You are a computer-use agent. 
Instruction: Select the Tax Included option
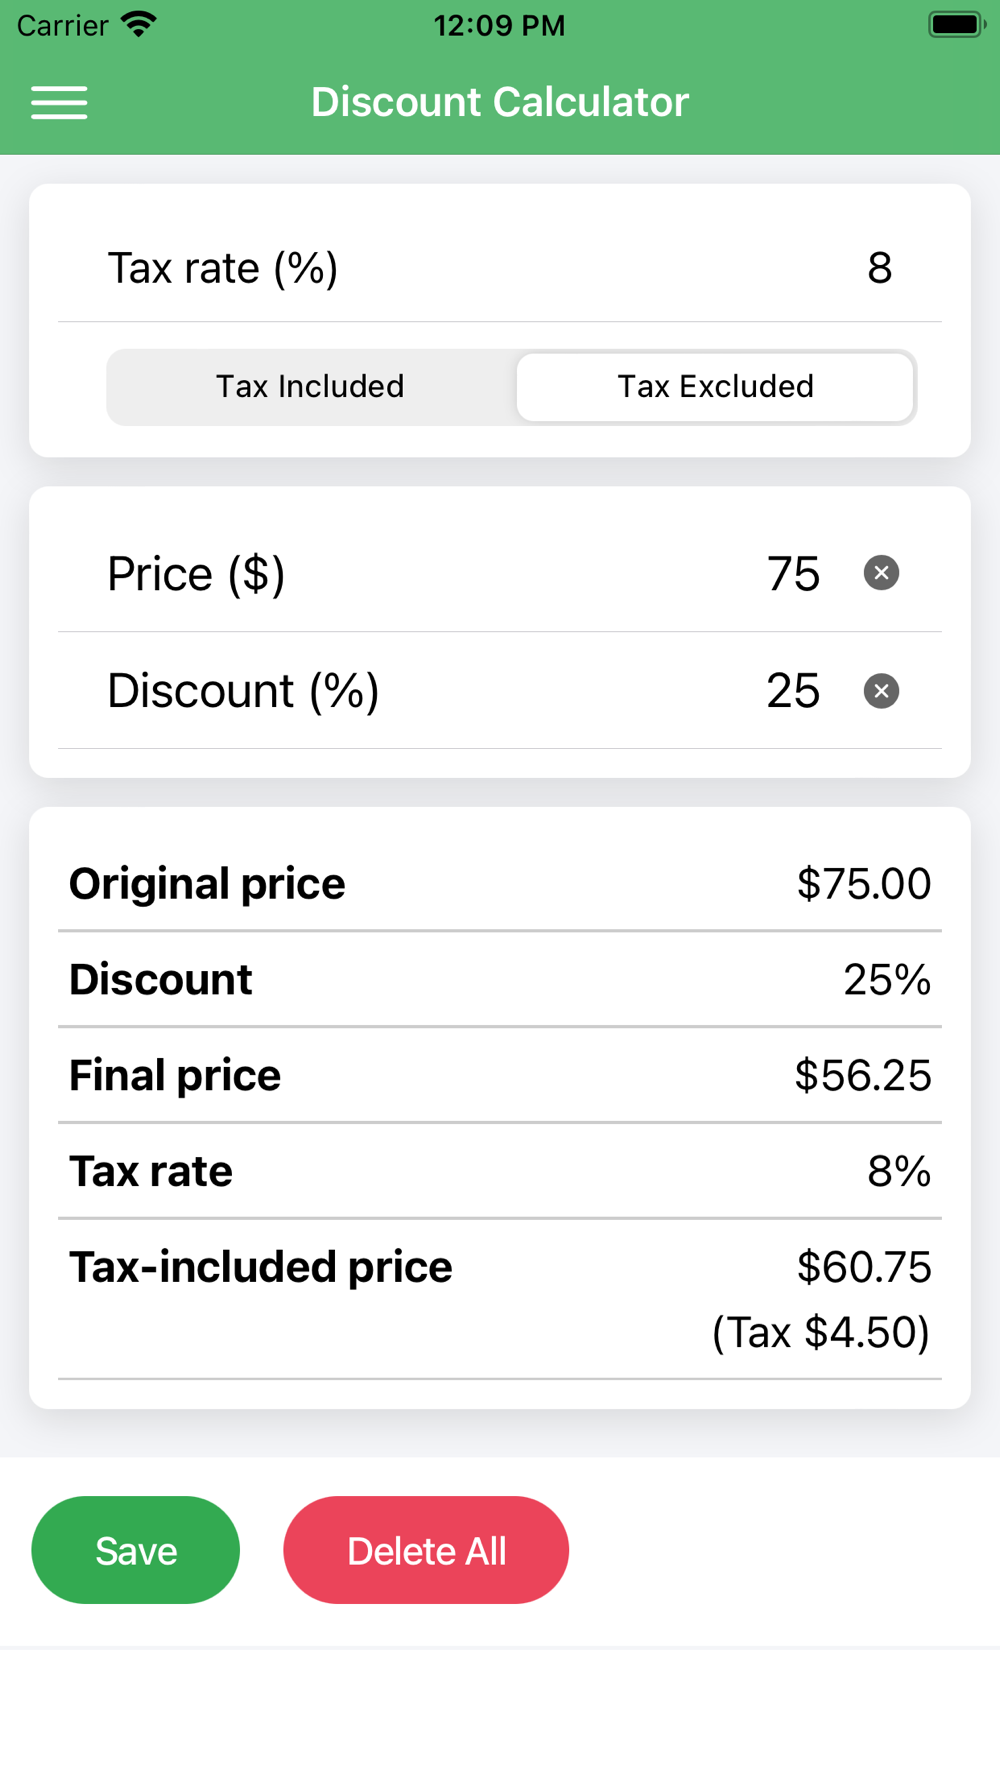[x=310, y=387]
